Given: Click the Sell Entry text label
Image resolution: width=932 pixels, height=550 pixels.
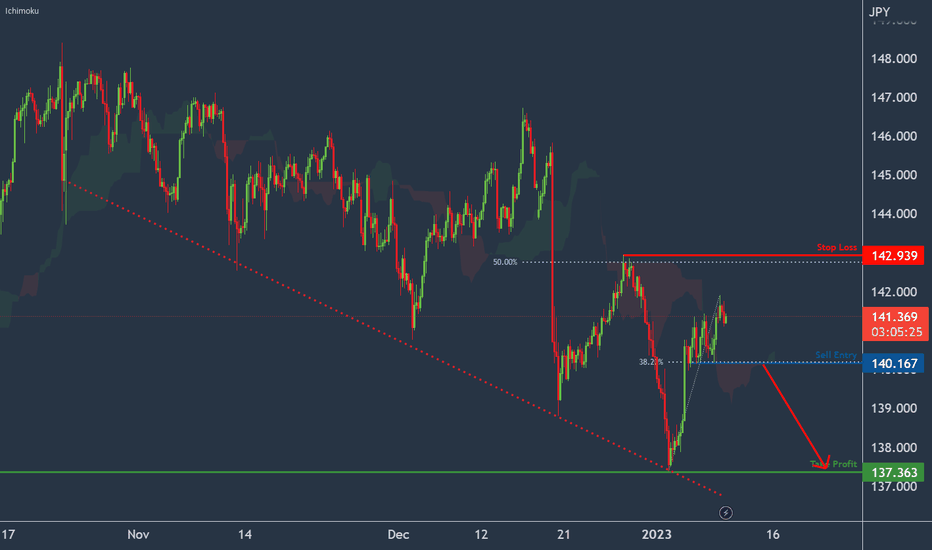Looking at the screenshot, I should tap(836, 355).
